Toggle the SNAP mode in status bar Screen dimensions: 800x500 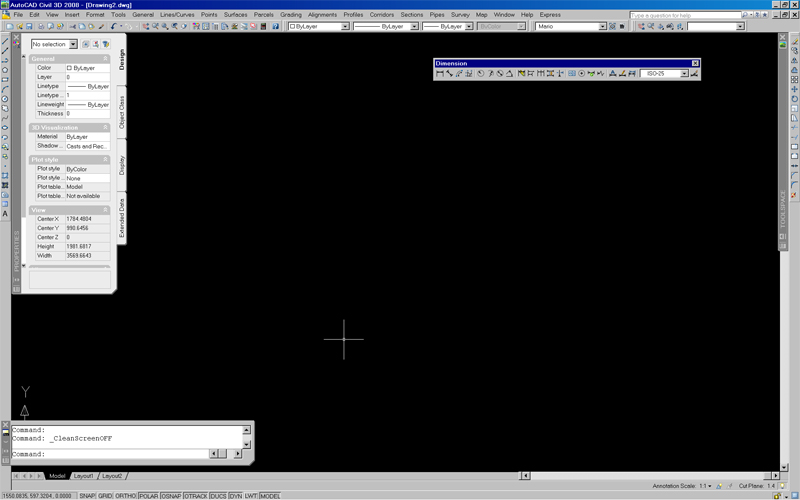pos(89,496)
